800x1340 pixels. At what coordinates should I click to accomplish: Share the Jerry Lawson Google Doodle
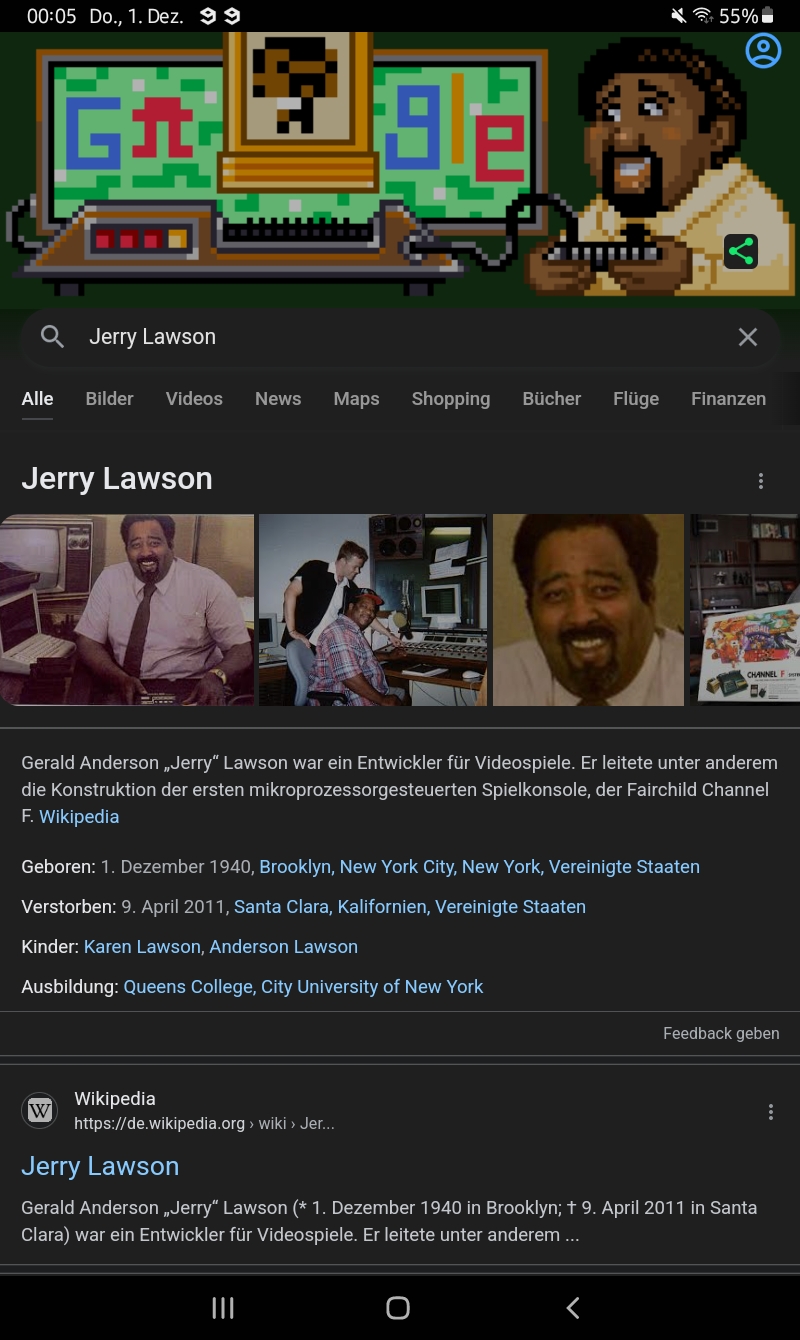(x=741, y=251)
